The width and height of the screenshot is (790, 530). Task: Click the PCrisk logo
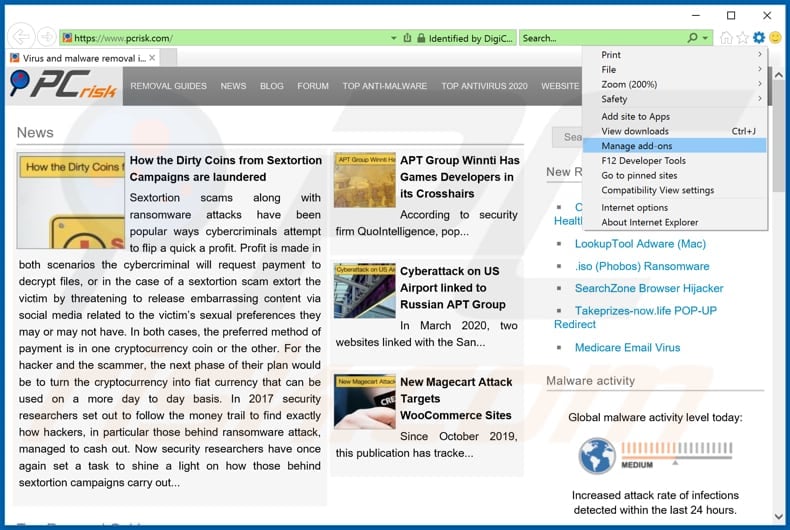(x=63, y=84)
